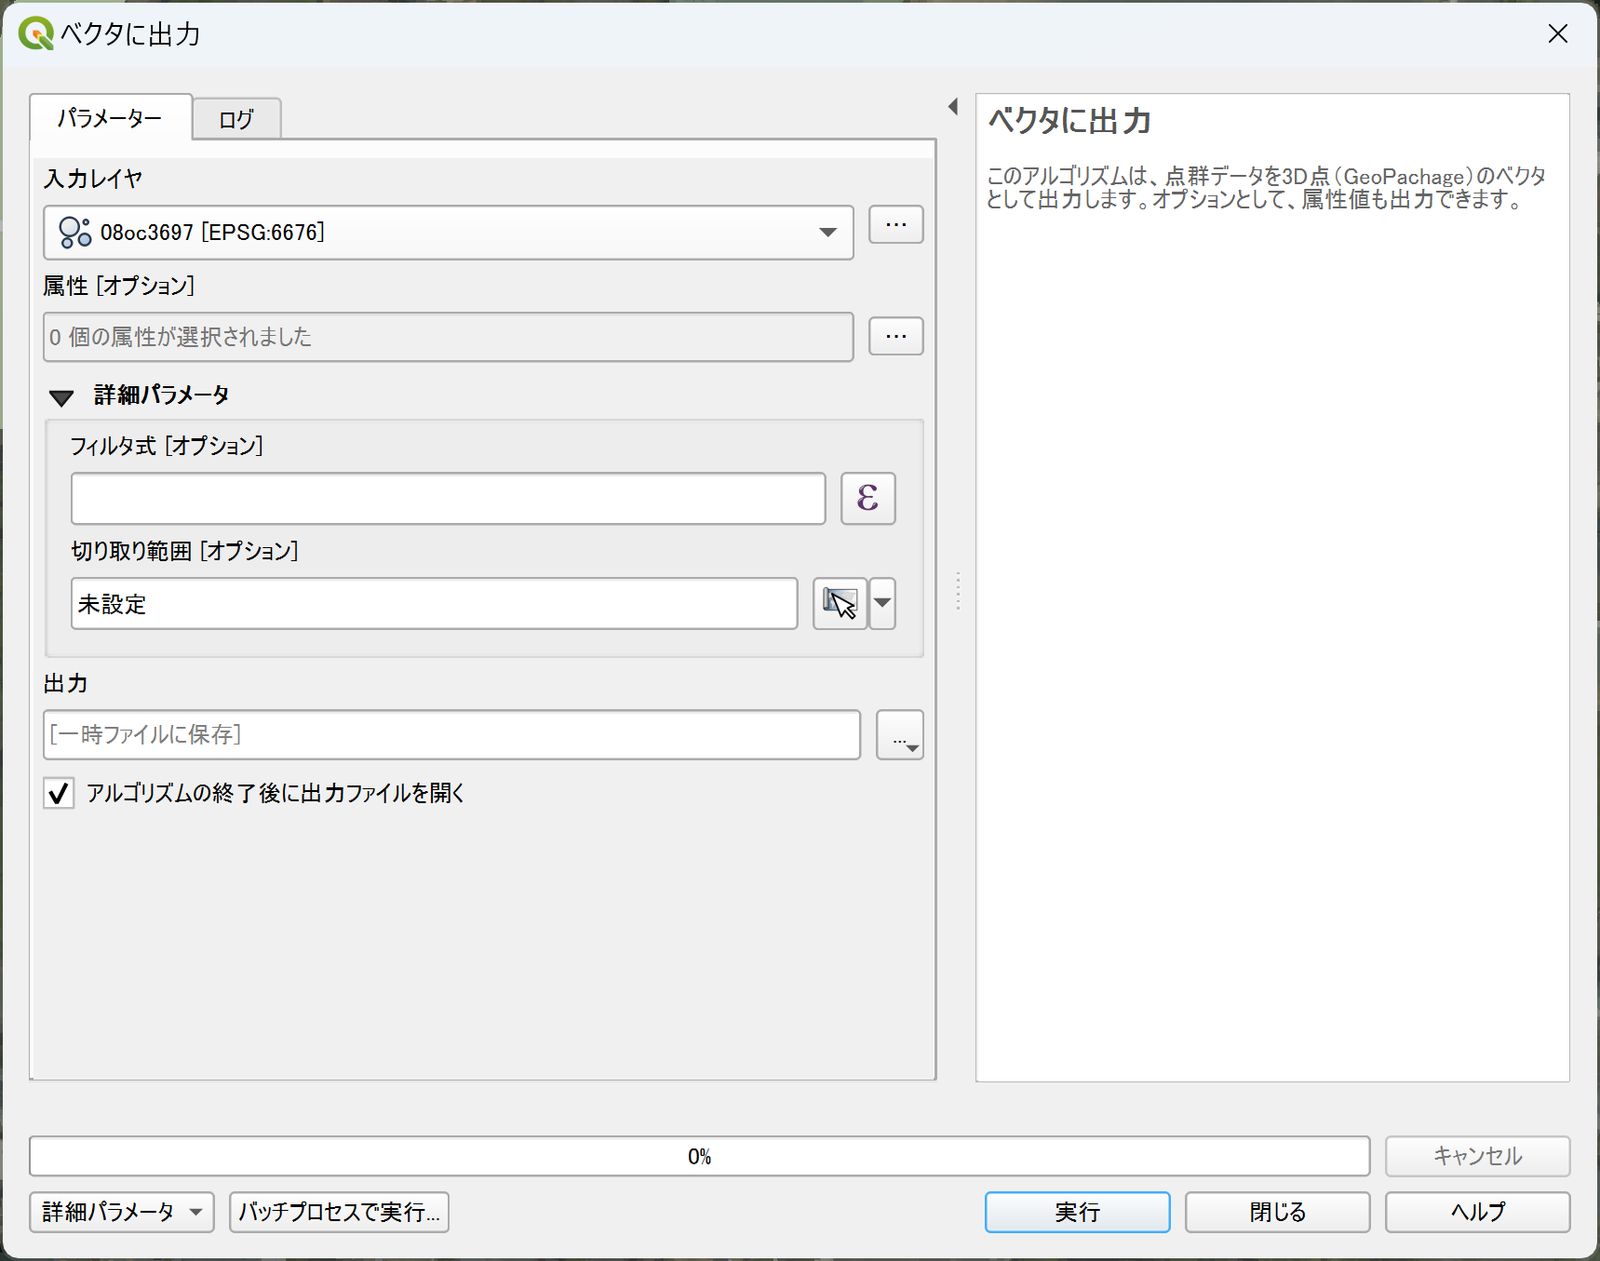Toggle open output file after algorithm checkbox
This screenshot has height=1261, width=1600.
pyautogui.click(x=59, y=793)
